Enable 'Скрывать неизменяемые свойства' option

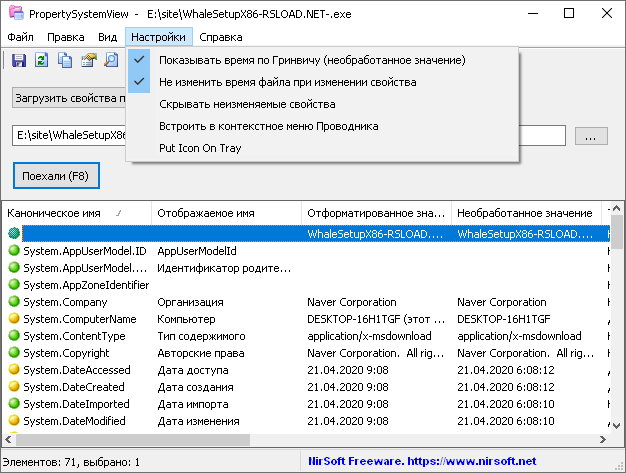point(322,104)
